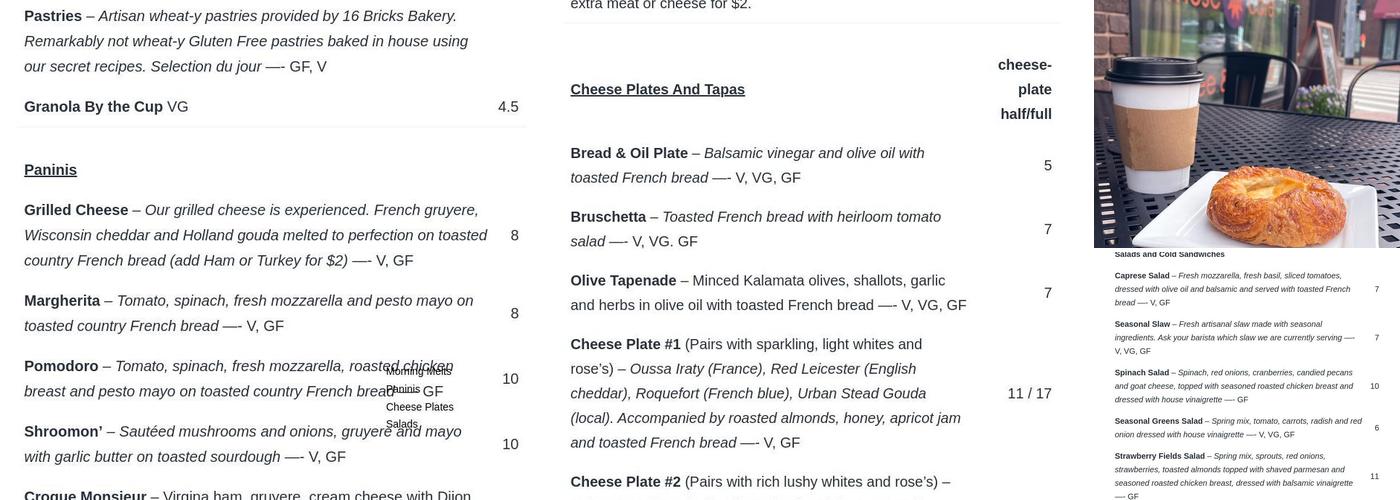Select the Bread & Oil Plate item
1400x500 pixels.
pyautogui.click(x=628, y=153)
